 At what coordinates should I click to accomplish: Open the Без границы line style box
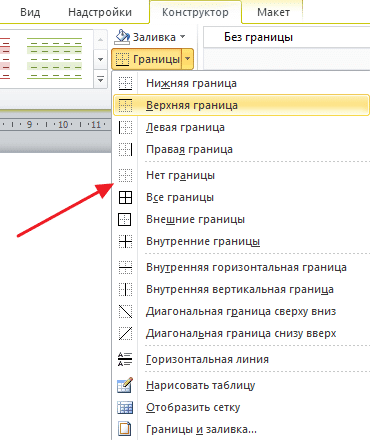pyautogui.click(x=286, y=37)
